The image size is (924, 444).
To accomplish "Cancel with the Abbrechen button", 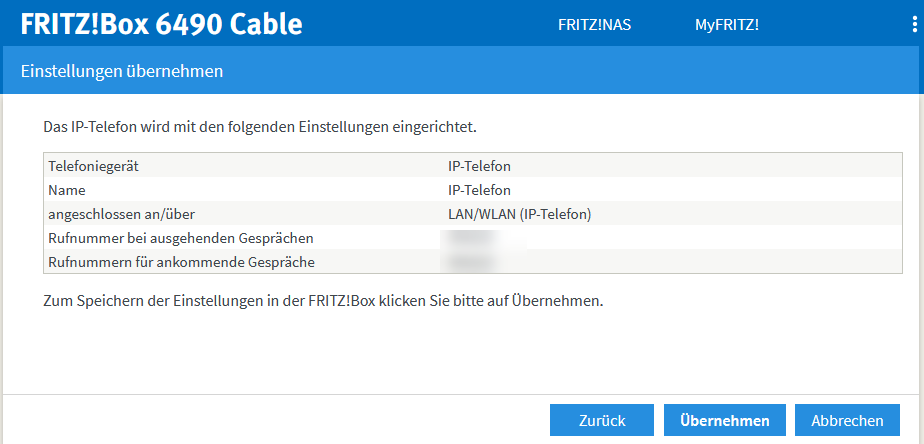I will [x=847, y=421].
